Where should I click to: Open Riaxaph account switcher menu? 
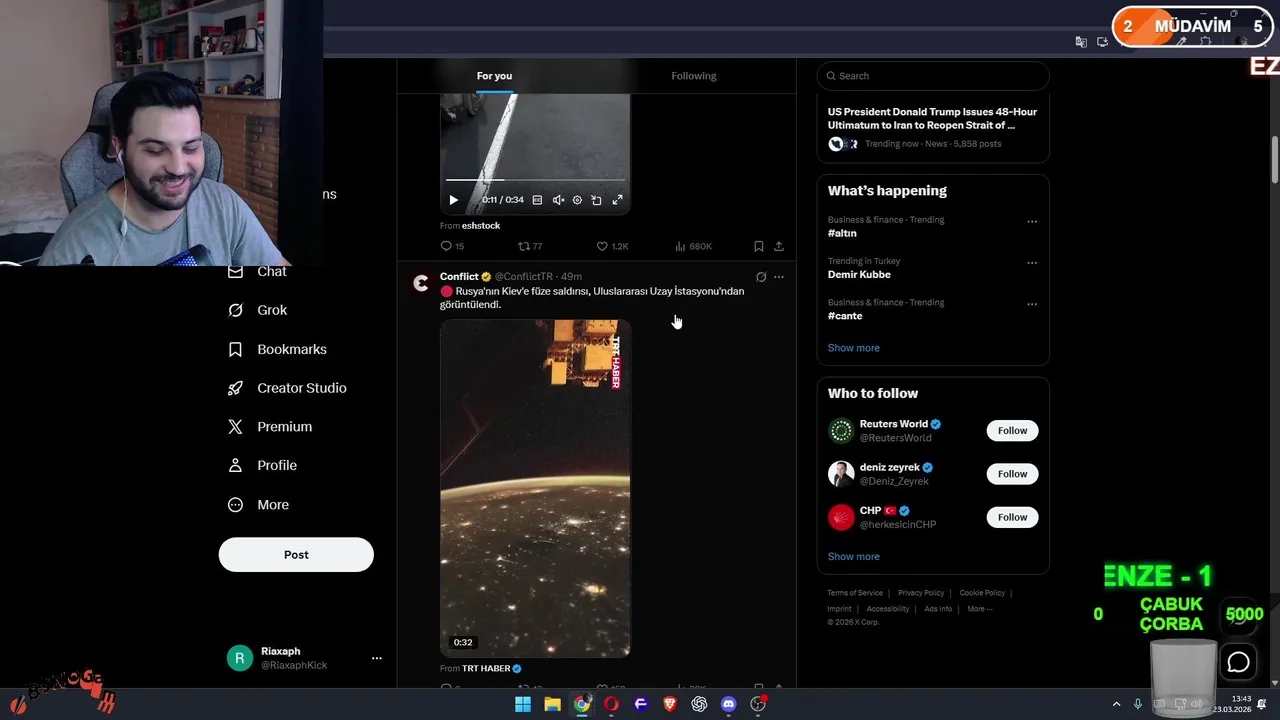377,658
